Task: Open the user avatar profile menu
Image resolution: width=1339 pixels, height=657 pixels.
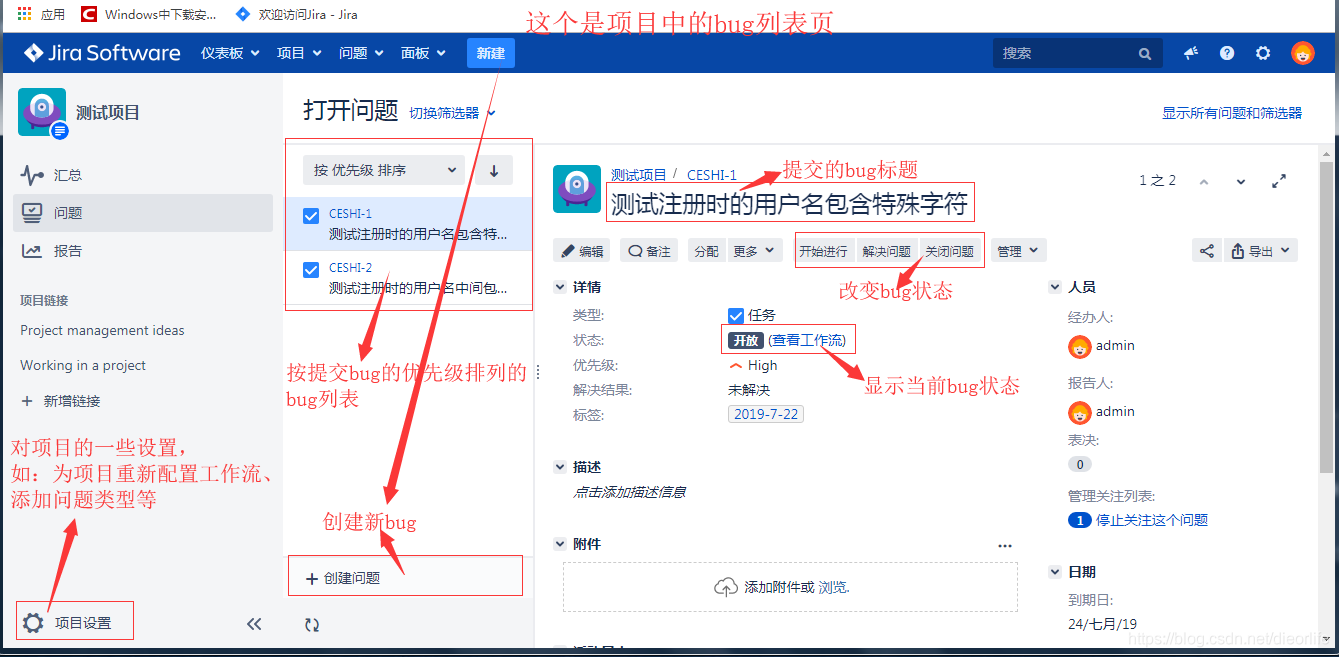Action: [x=1302, y=53]
